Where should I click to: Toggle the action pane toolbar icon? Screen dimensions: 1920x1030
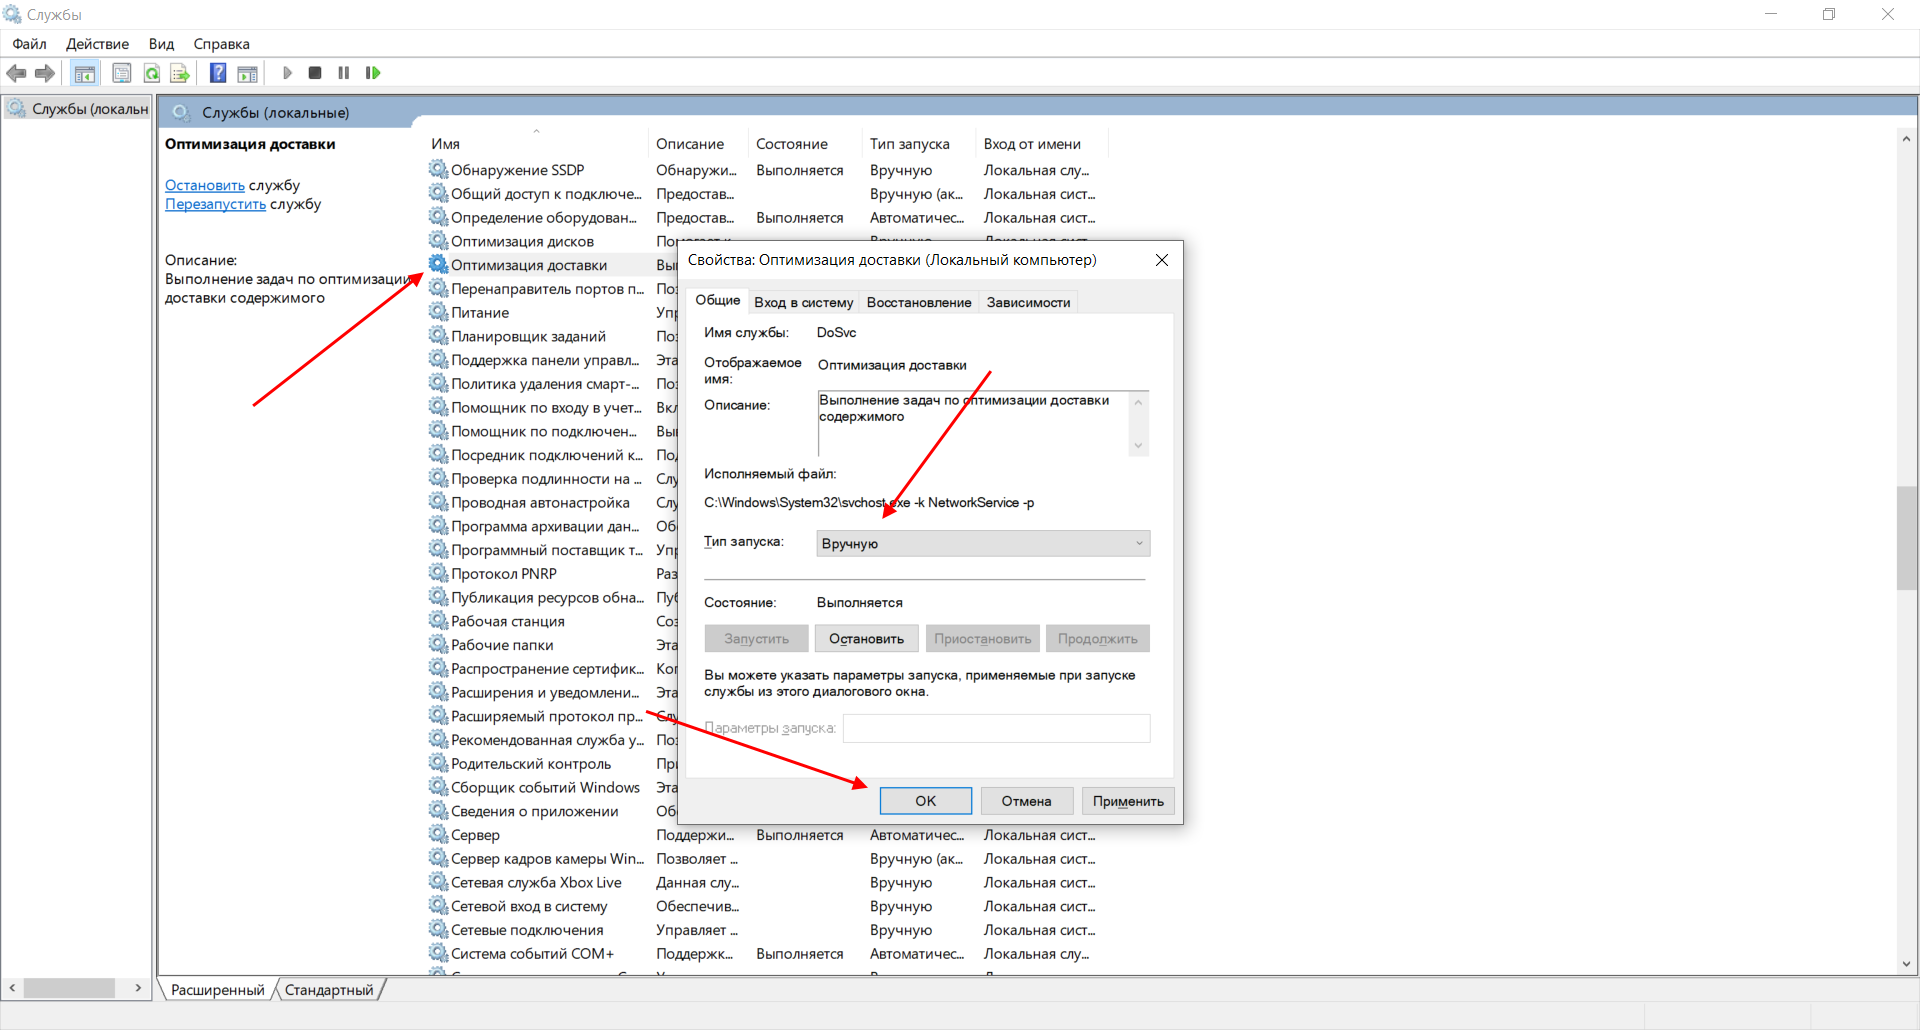tap(247, 73)
